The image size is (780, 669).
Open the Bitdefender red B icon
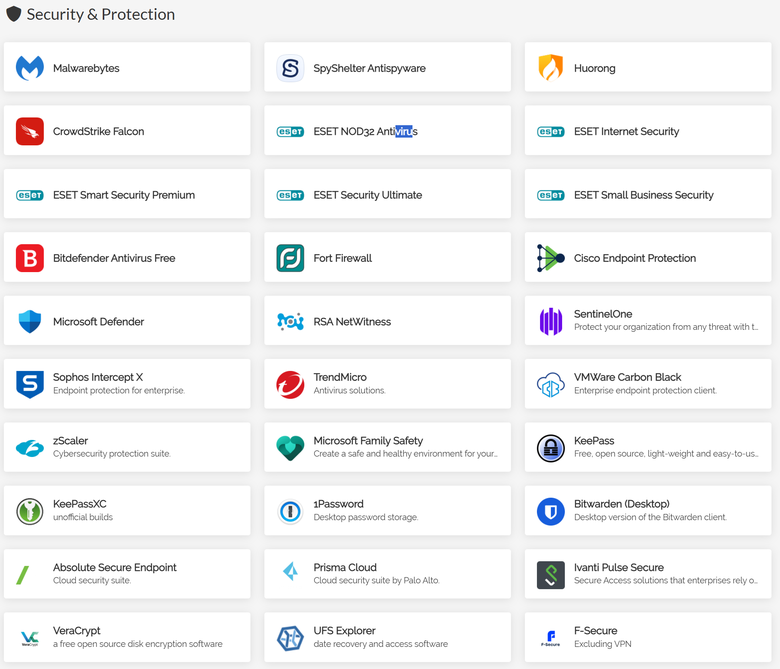[30, 258]
